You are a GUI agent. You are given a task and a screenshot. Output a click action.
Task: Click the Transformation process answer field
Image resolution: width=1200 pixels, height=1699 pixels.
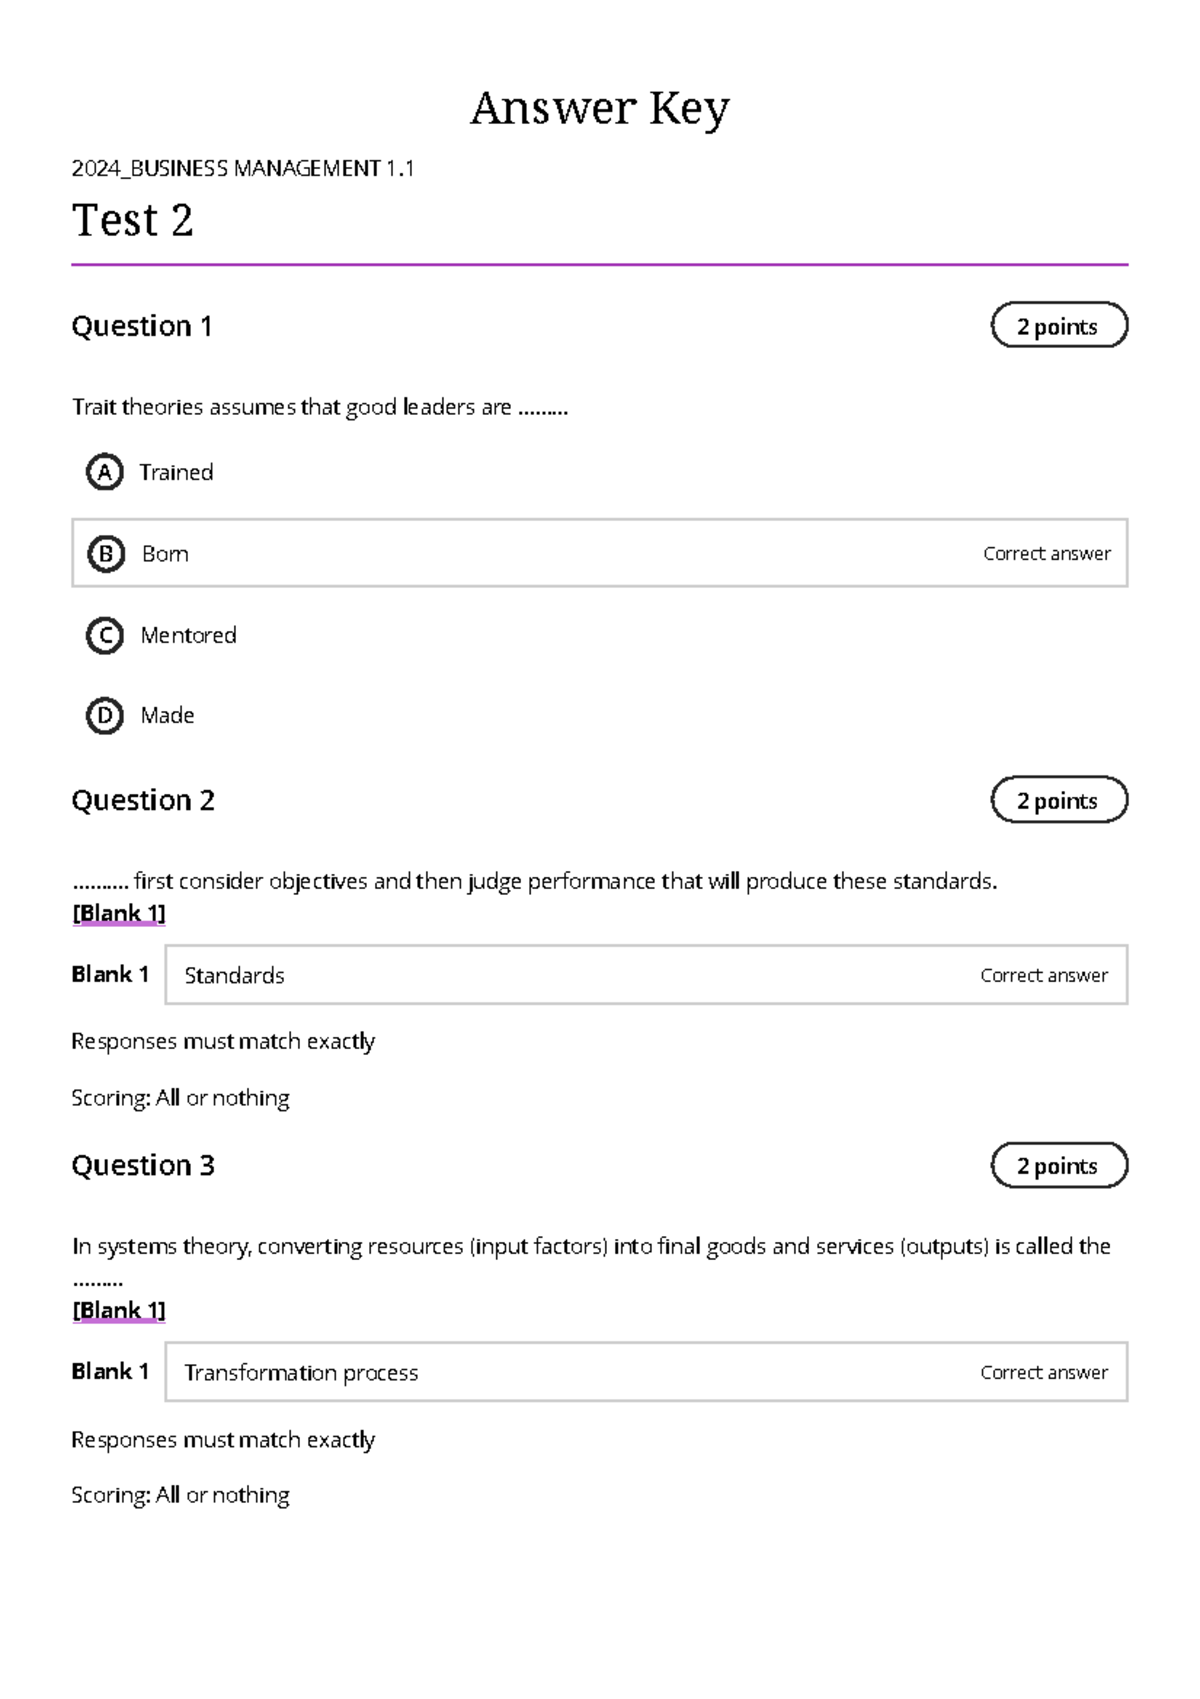[x=646, y=1372]
